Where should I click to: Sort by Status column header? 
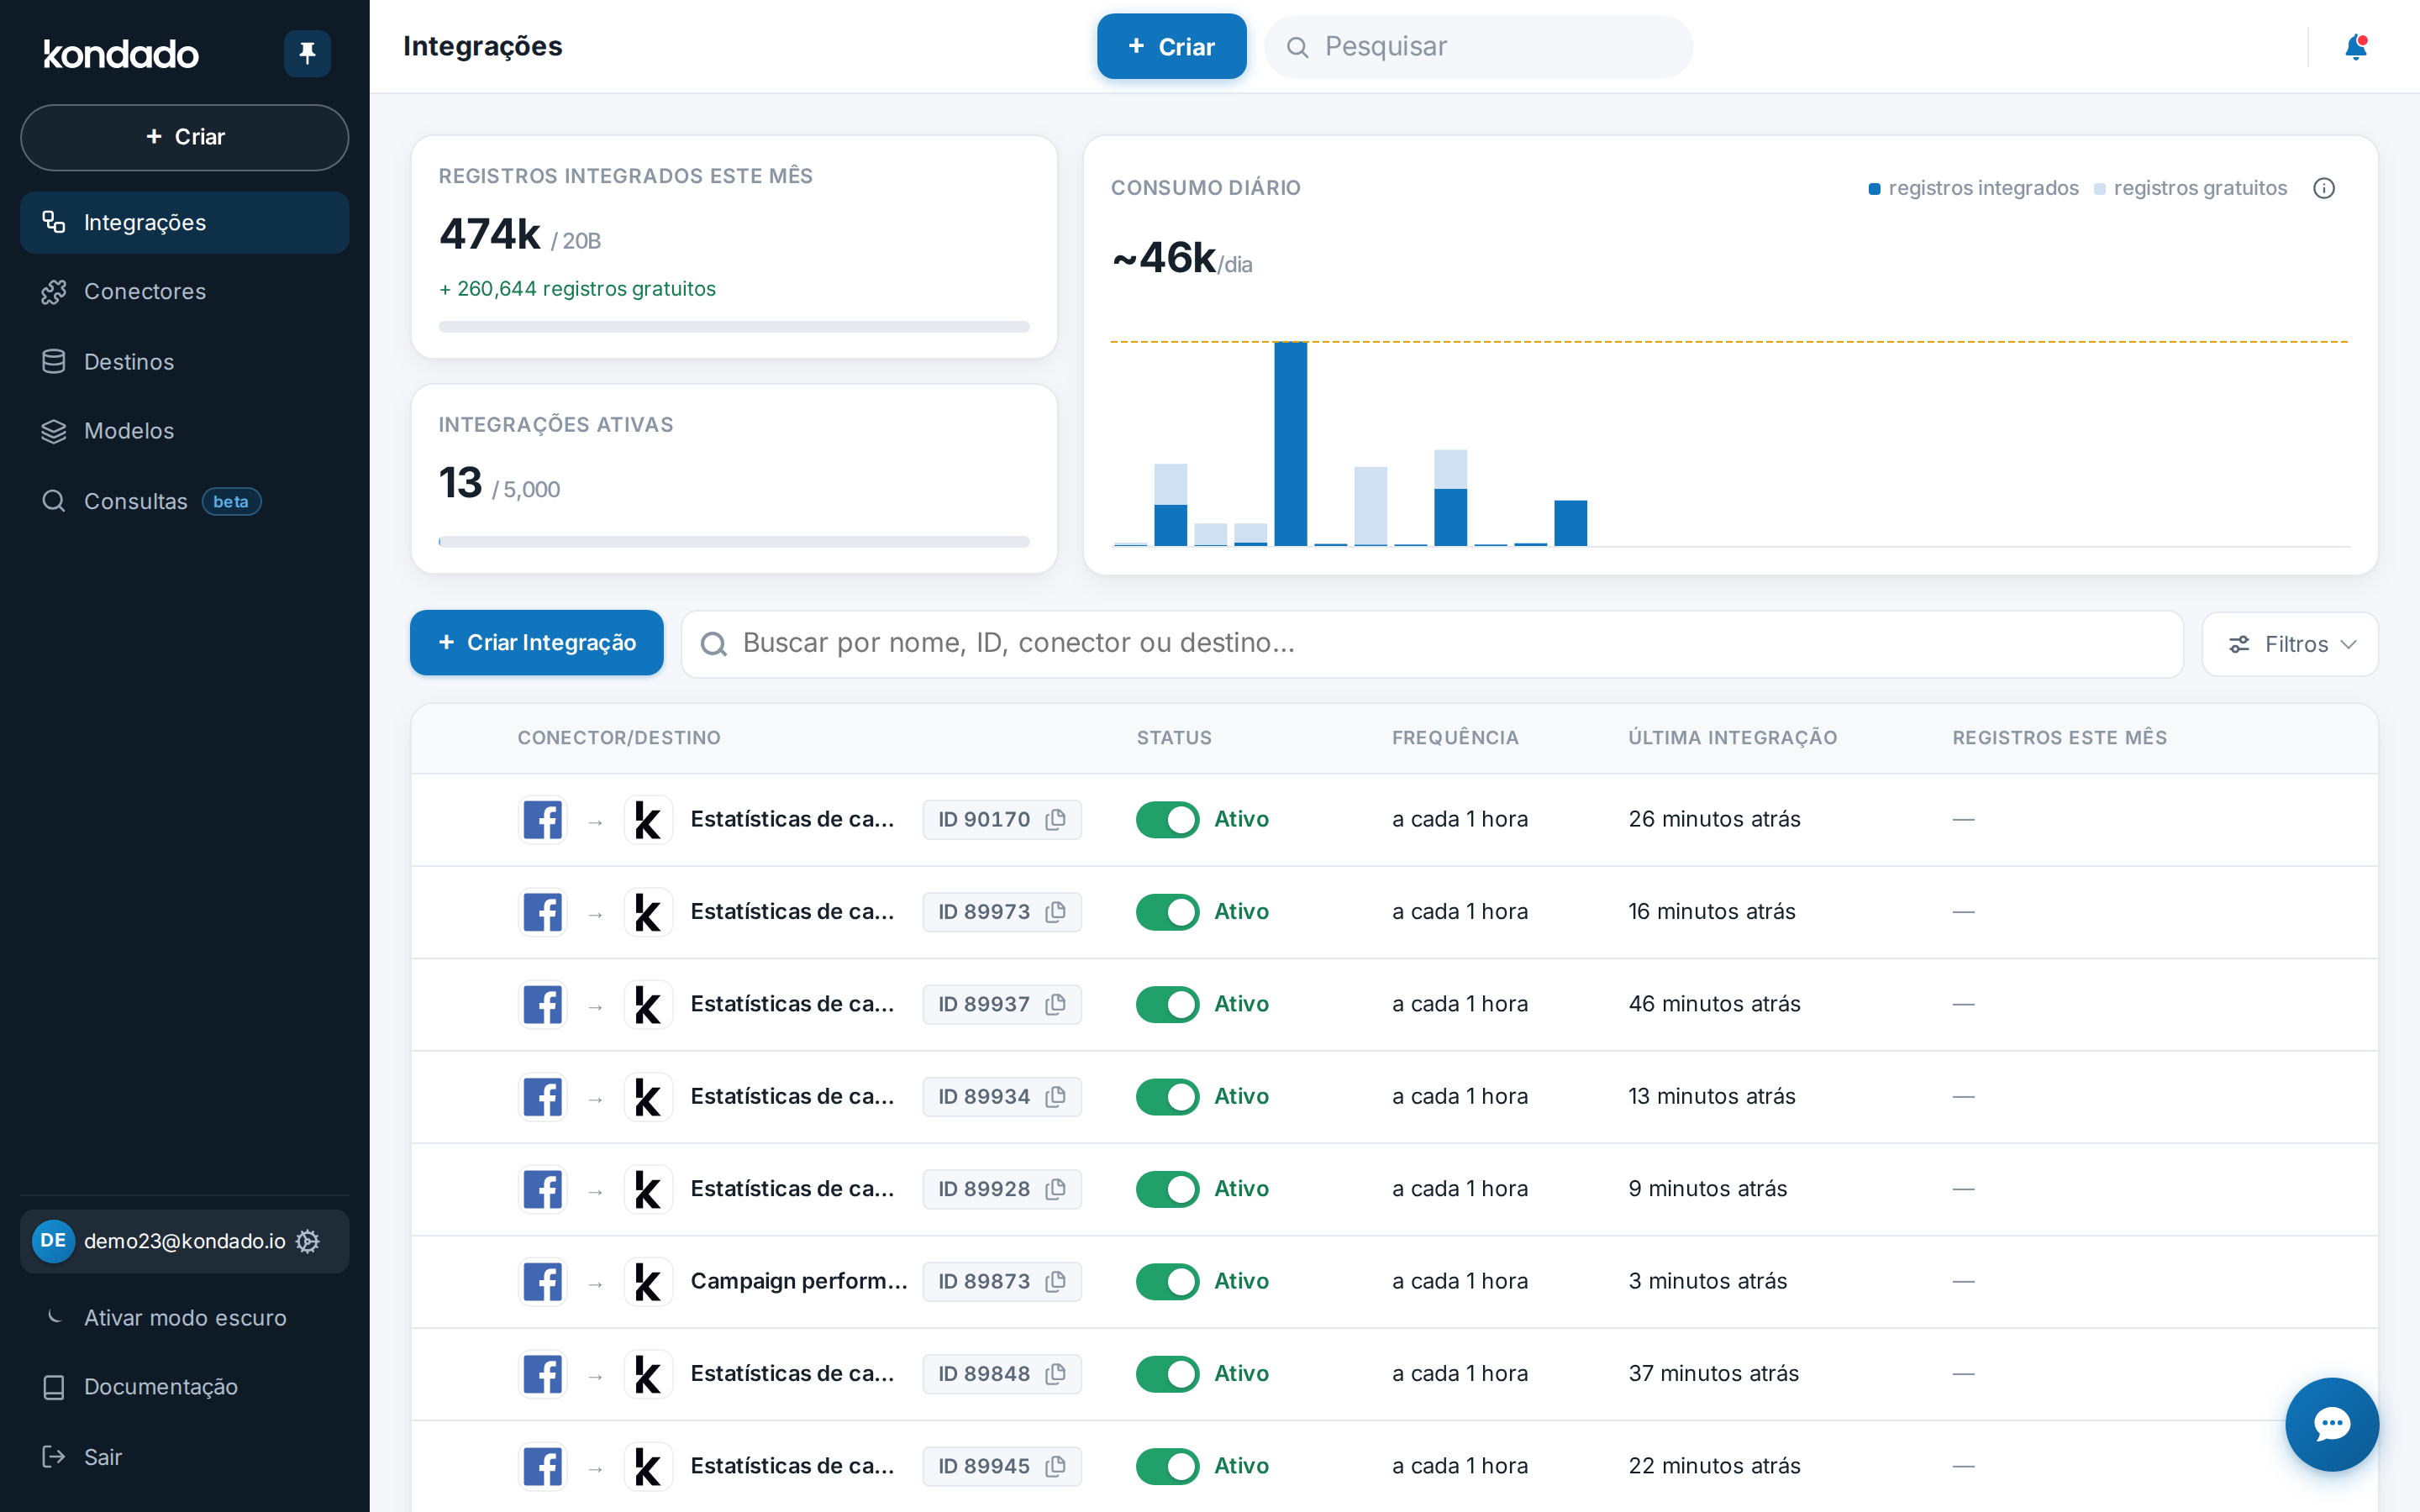[x=1174, y=738]
